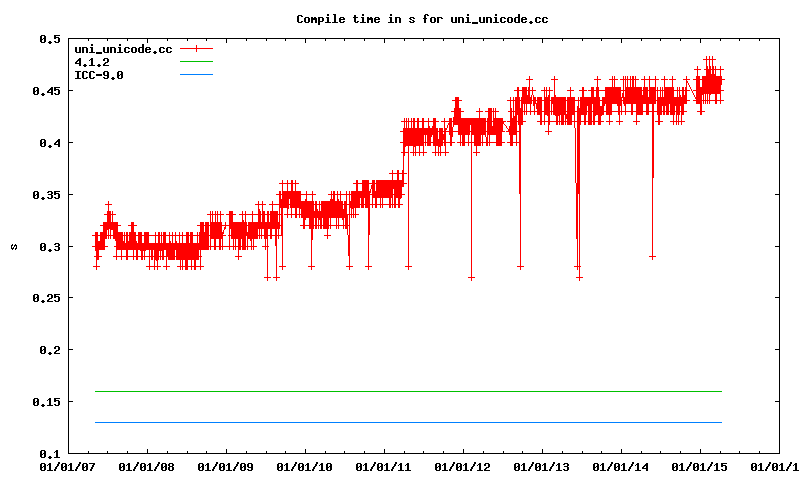The image size is (800, 480).
Task: Click the 's' y-axis unit label
Action: [x=12, y=246]
